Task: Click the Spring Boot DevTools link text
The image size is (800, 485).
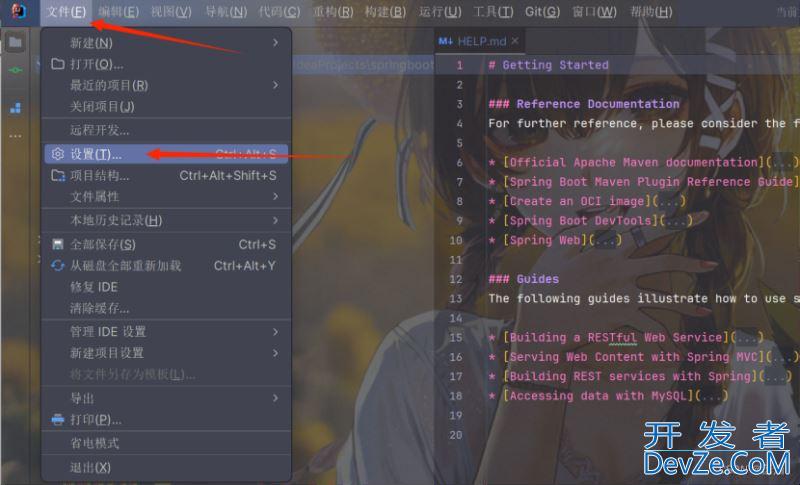Action: [x=581, y=221]
